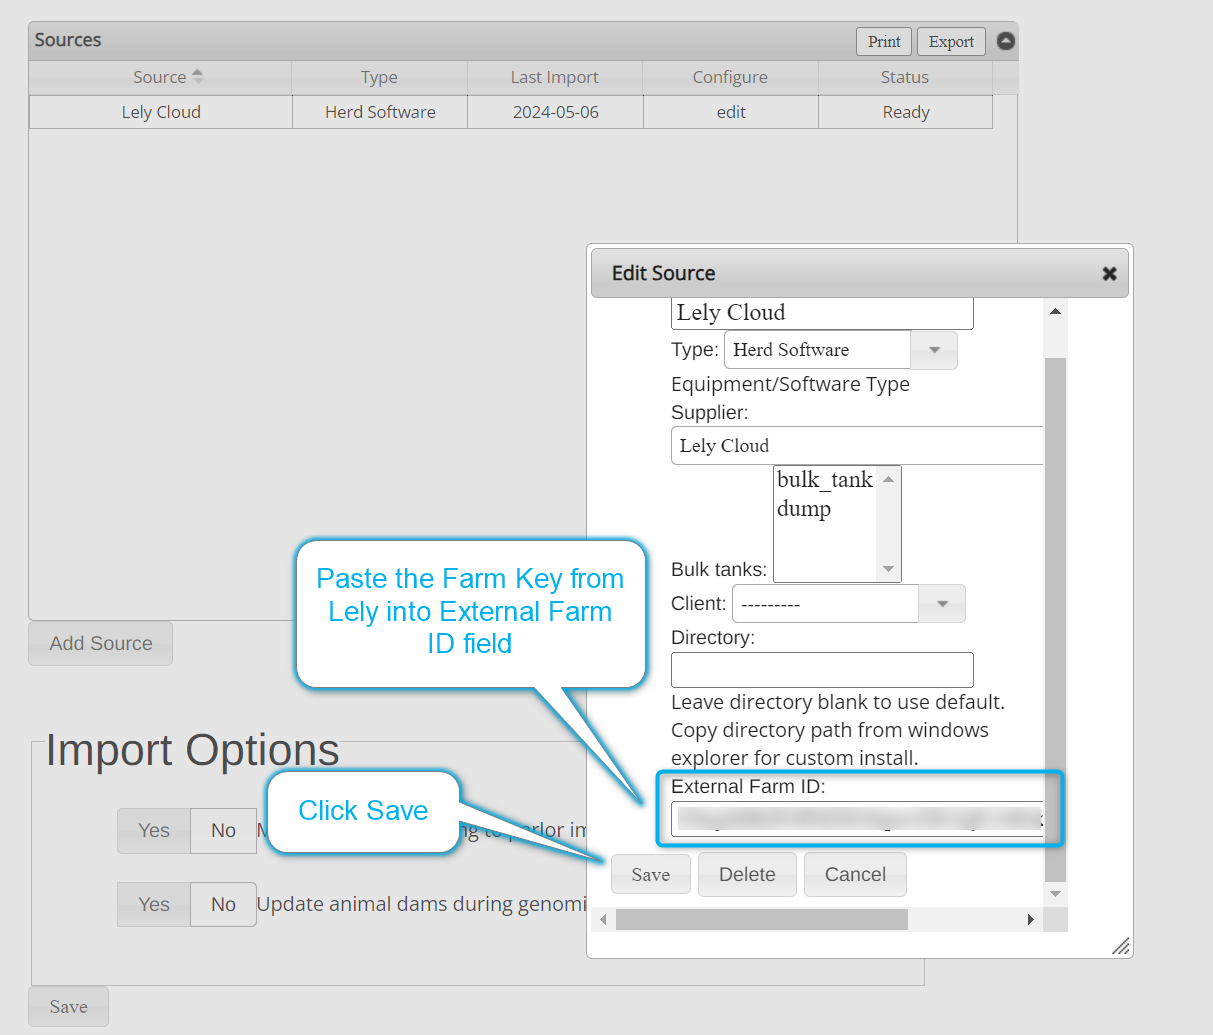Click the Ready status cell
This screenshot has height=1035, width=1213.
pos(906,112)
